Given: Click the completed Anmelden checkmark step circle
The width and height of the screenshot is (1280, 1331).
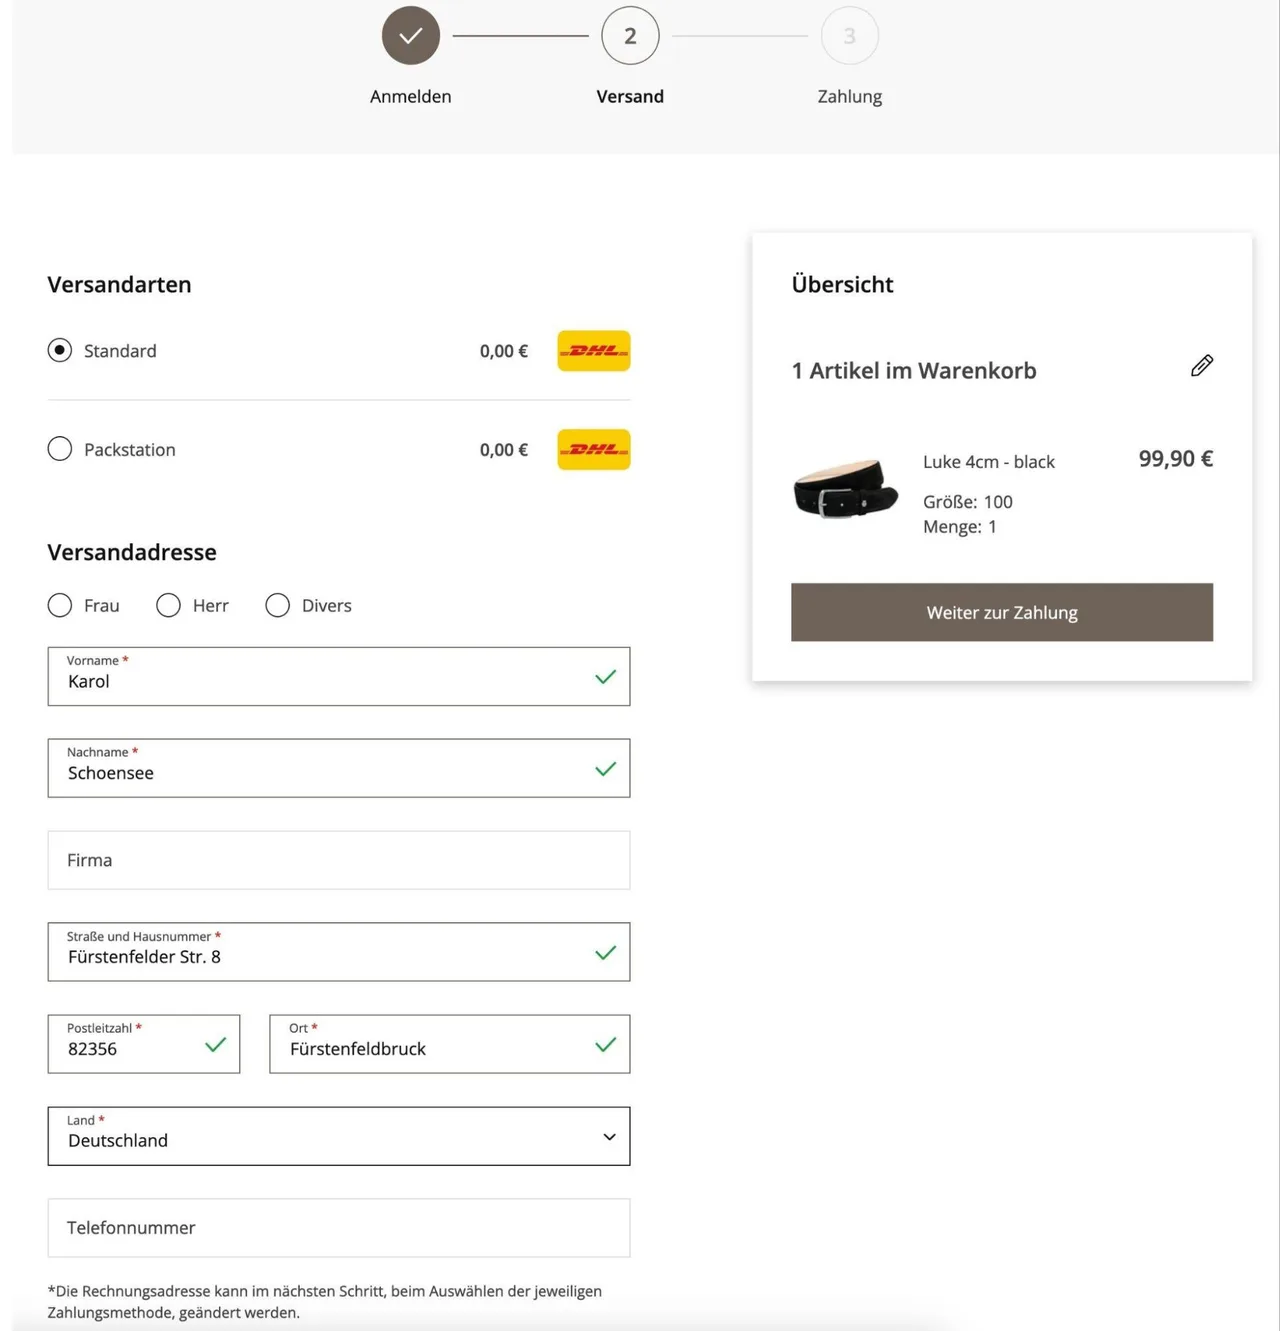Looking at the screenshot, I should (x=411, y=36).
